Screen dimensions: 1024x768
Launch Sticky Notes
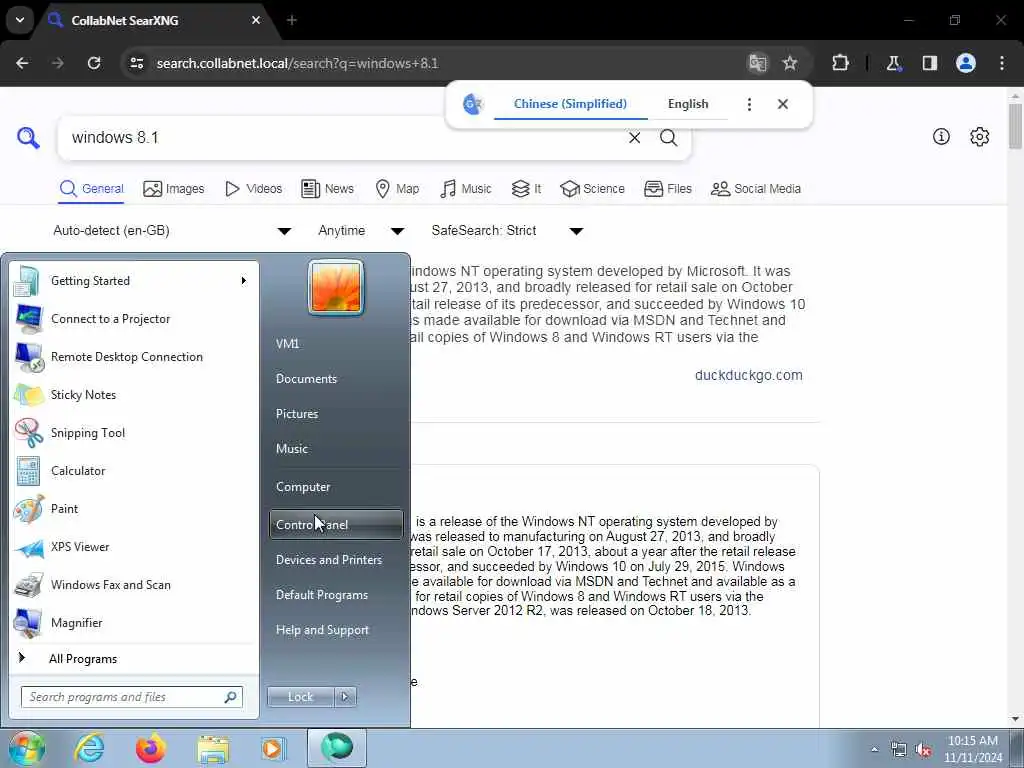tap(133, 394)
